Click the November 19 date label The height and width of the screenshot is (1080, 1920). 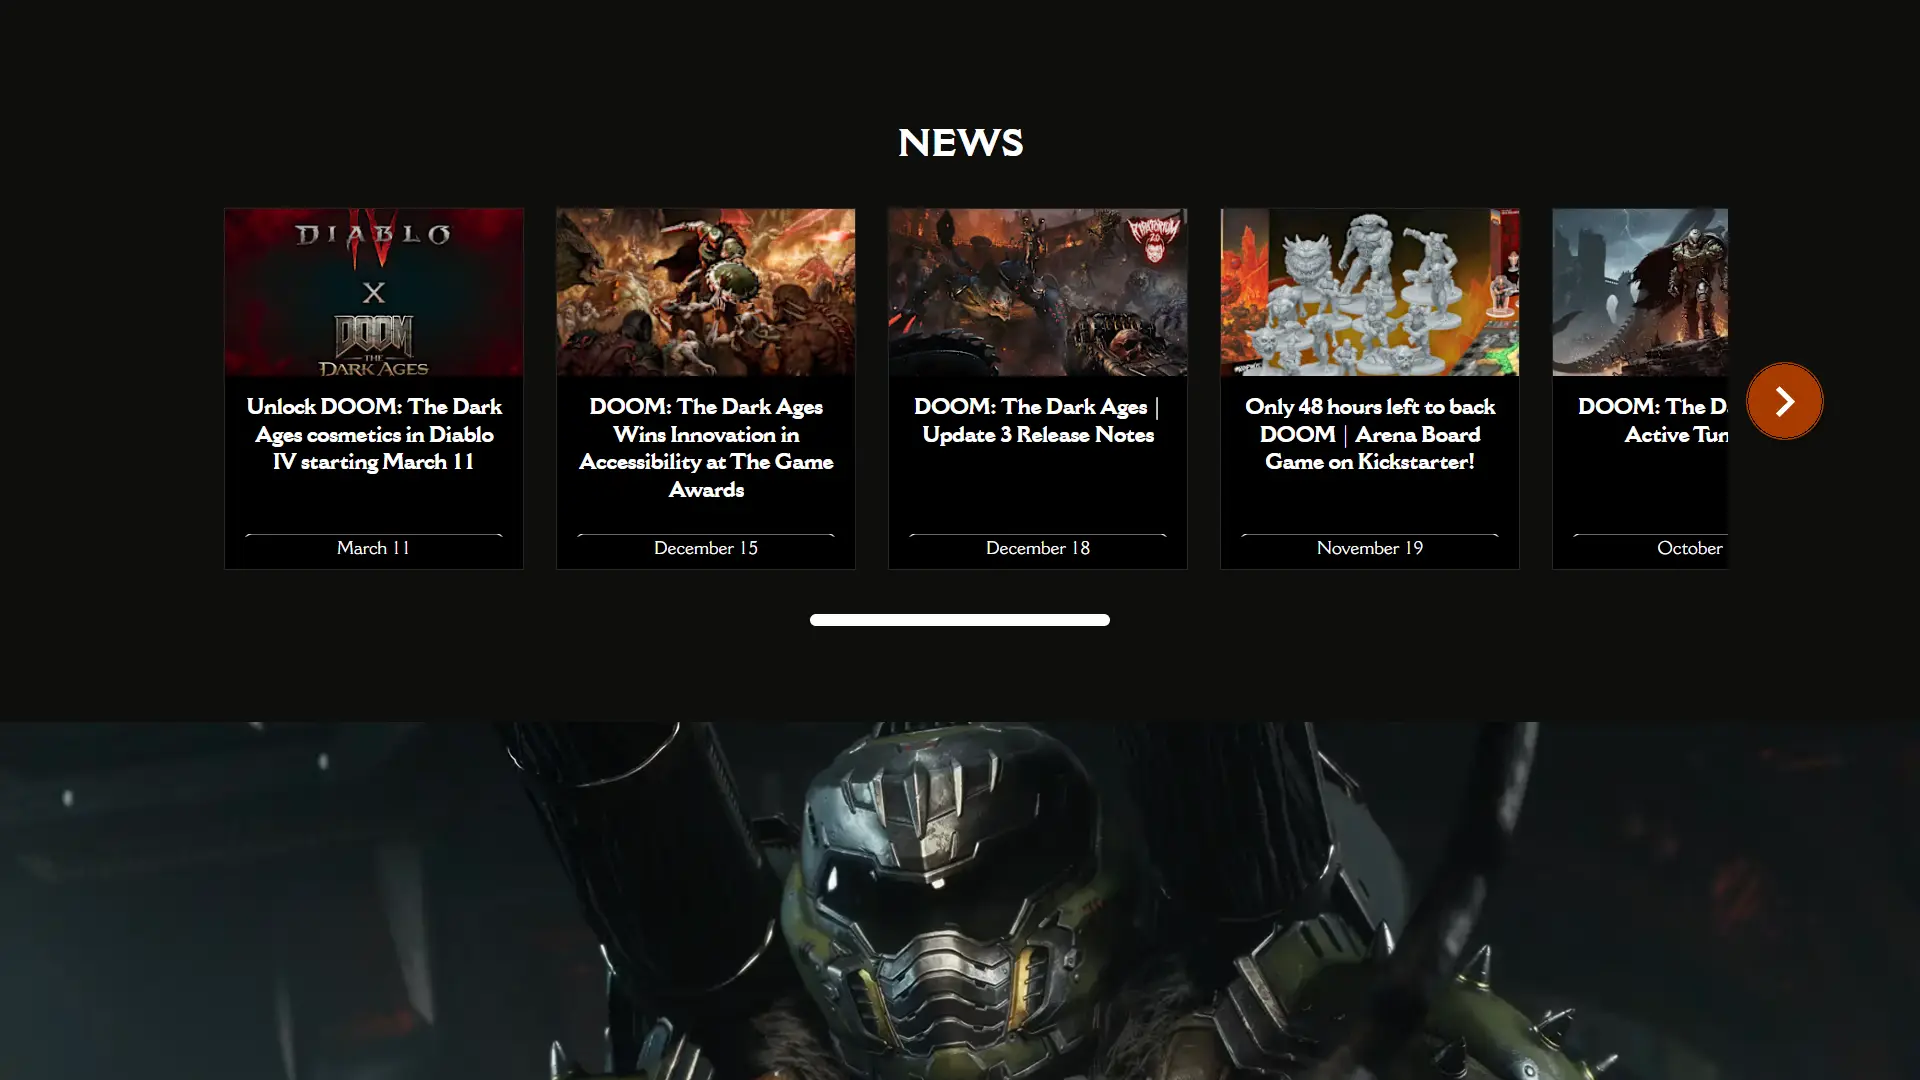click(1369, 548)
